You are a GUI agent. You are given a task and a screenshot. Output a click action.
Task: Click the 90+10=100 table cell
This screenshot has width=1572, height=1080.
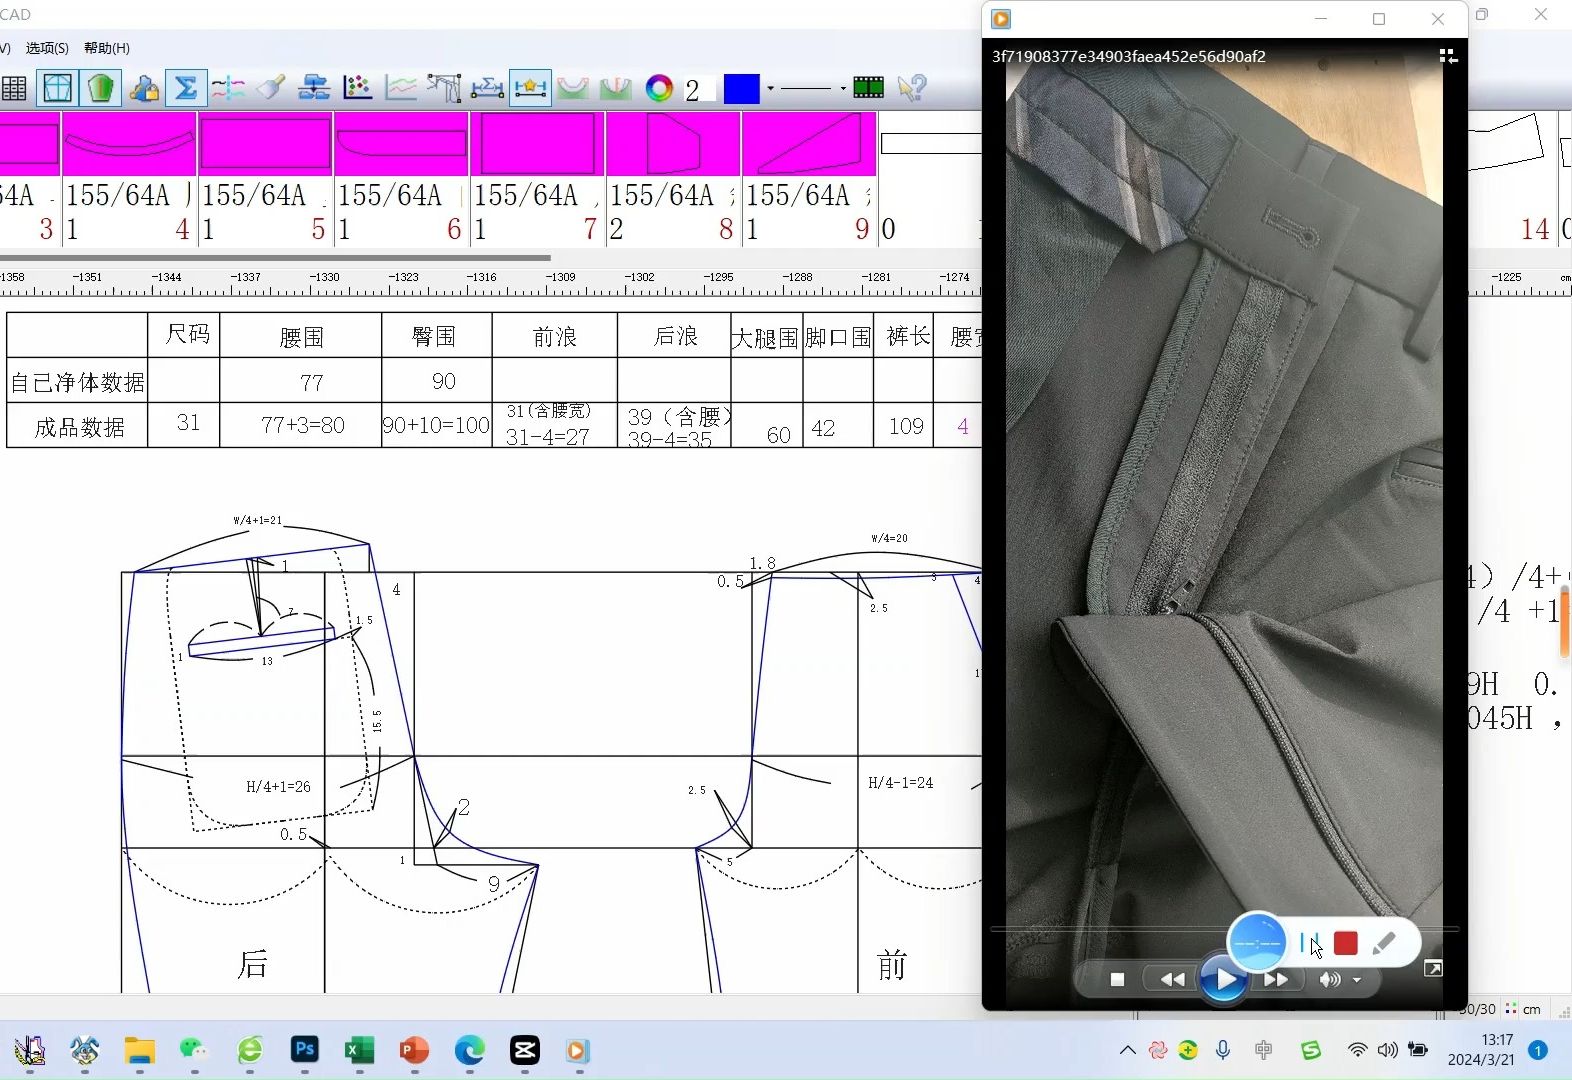pos(436,425)
